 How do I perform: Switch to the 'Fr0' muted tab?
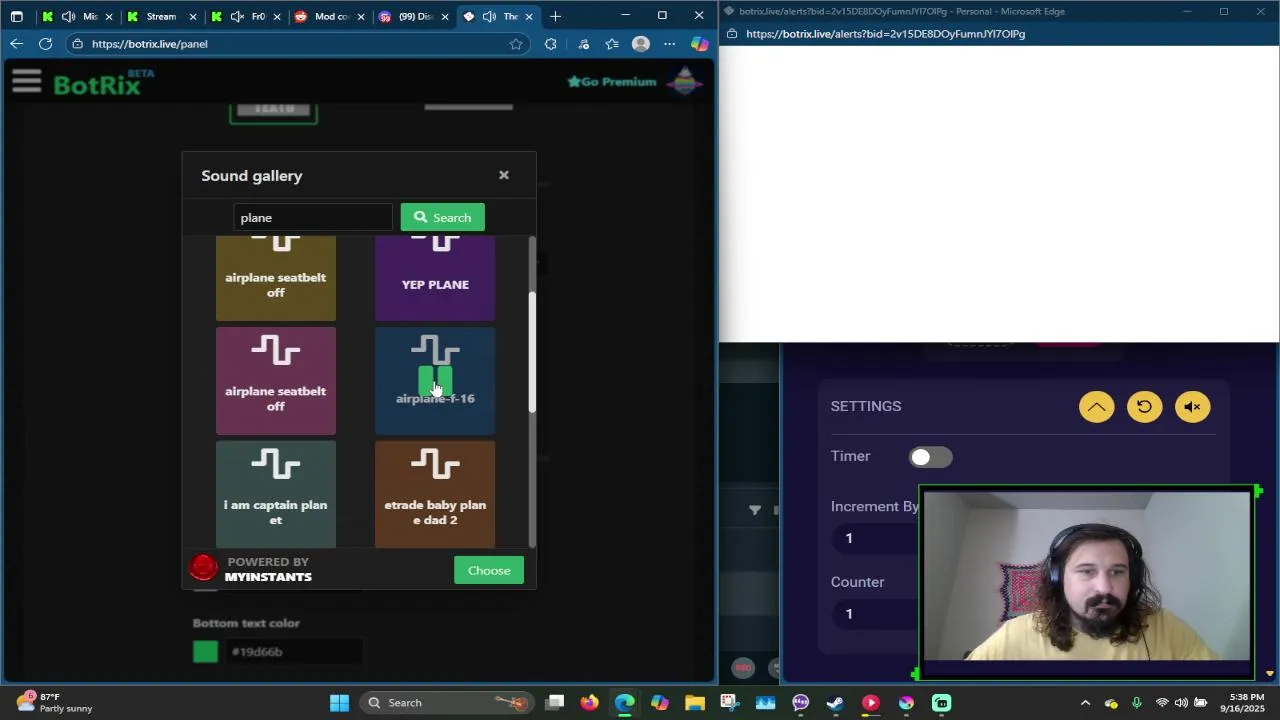[245, 16]
